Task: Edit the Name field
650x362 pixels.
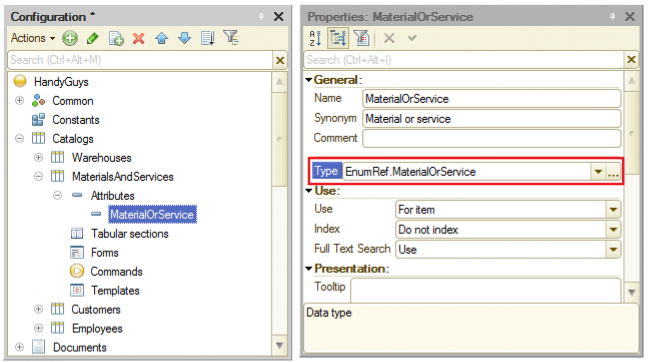Action: click(492, 99)
